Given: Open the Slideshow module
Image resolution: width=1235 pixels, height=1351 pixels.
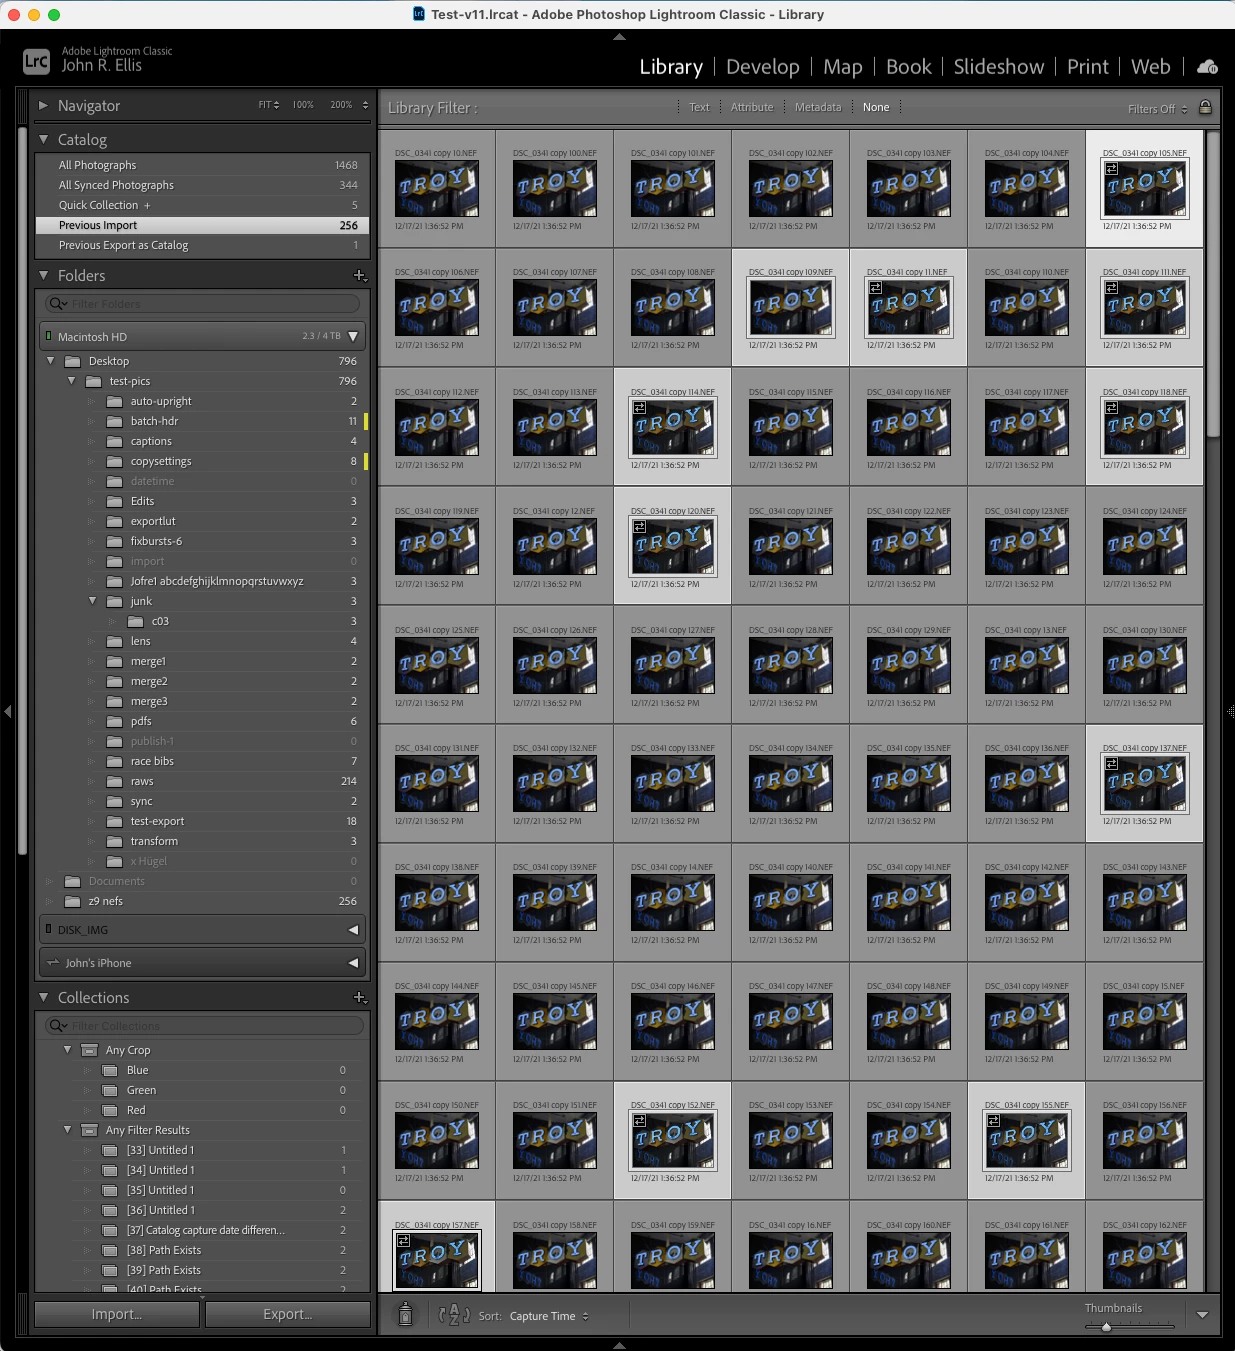Looking at the screenshot, I should pyautogui.click(x=999, y=67).
